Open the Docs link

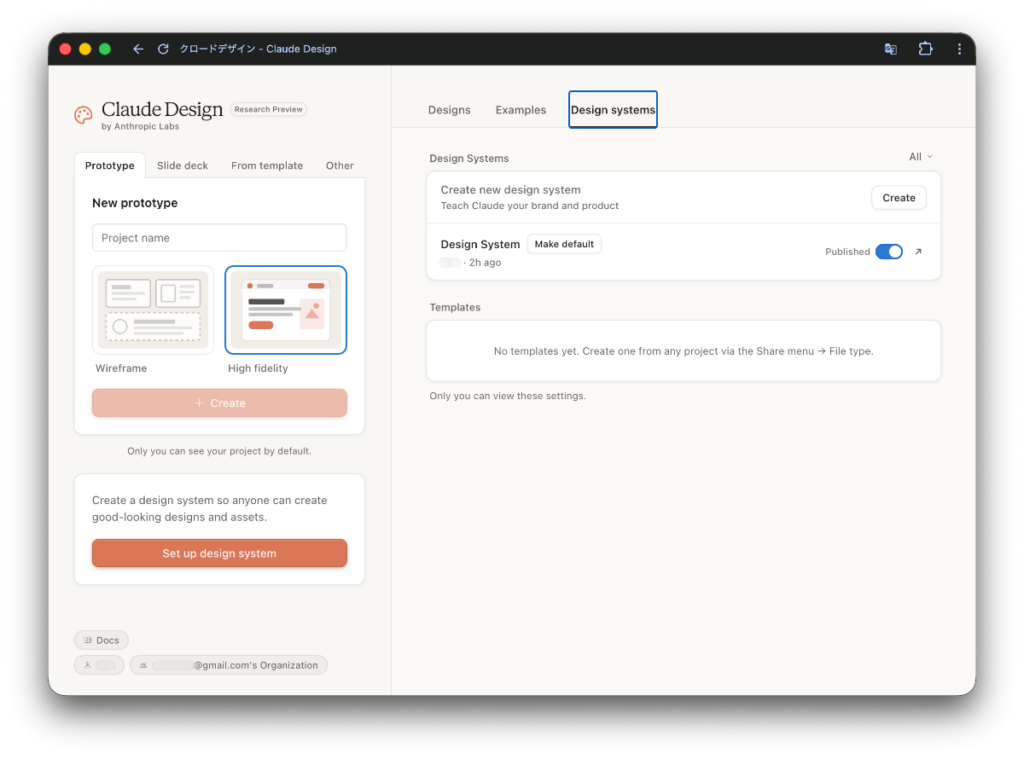pyautogui.click(x=101, y=640)
